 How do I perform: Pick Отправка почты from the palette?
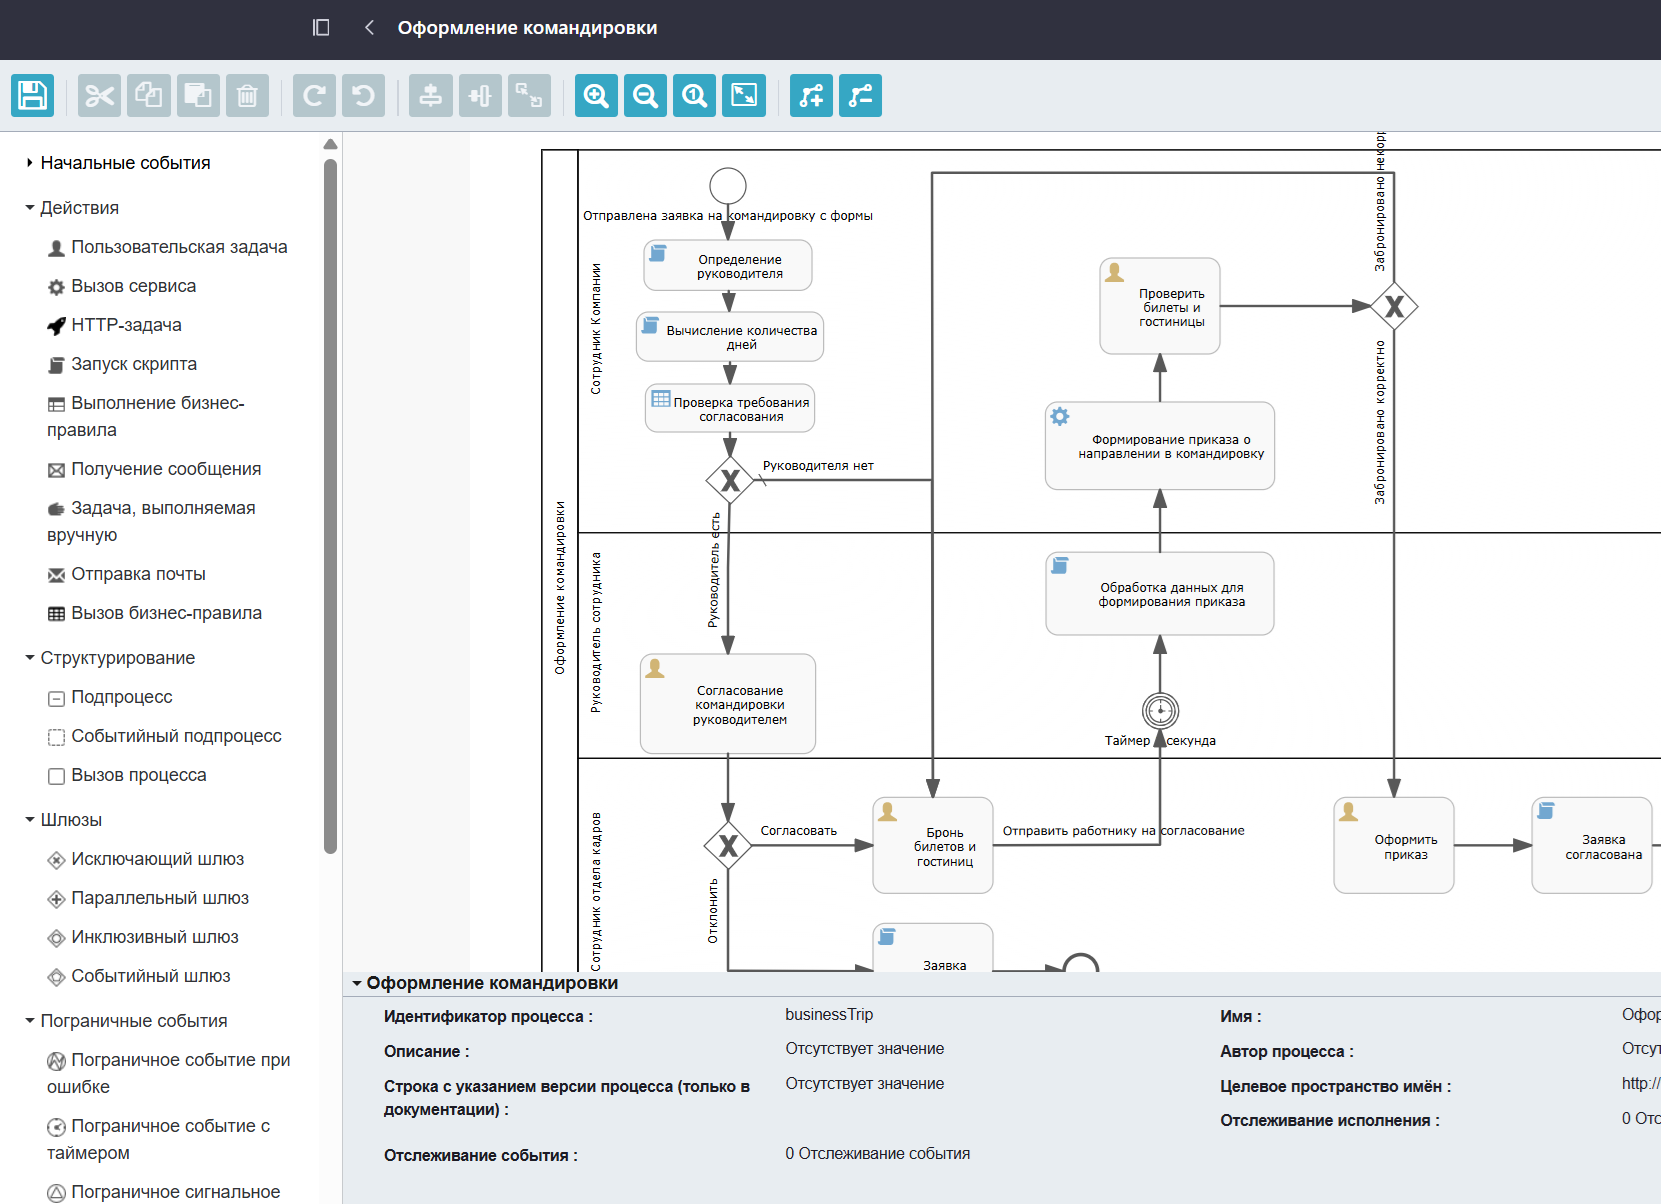click(x=127, y=574)
